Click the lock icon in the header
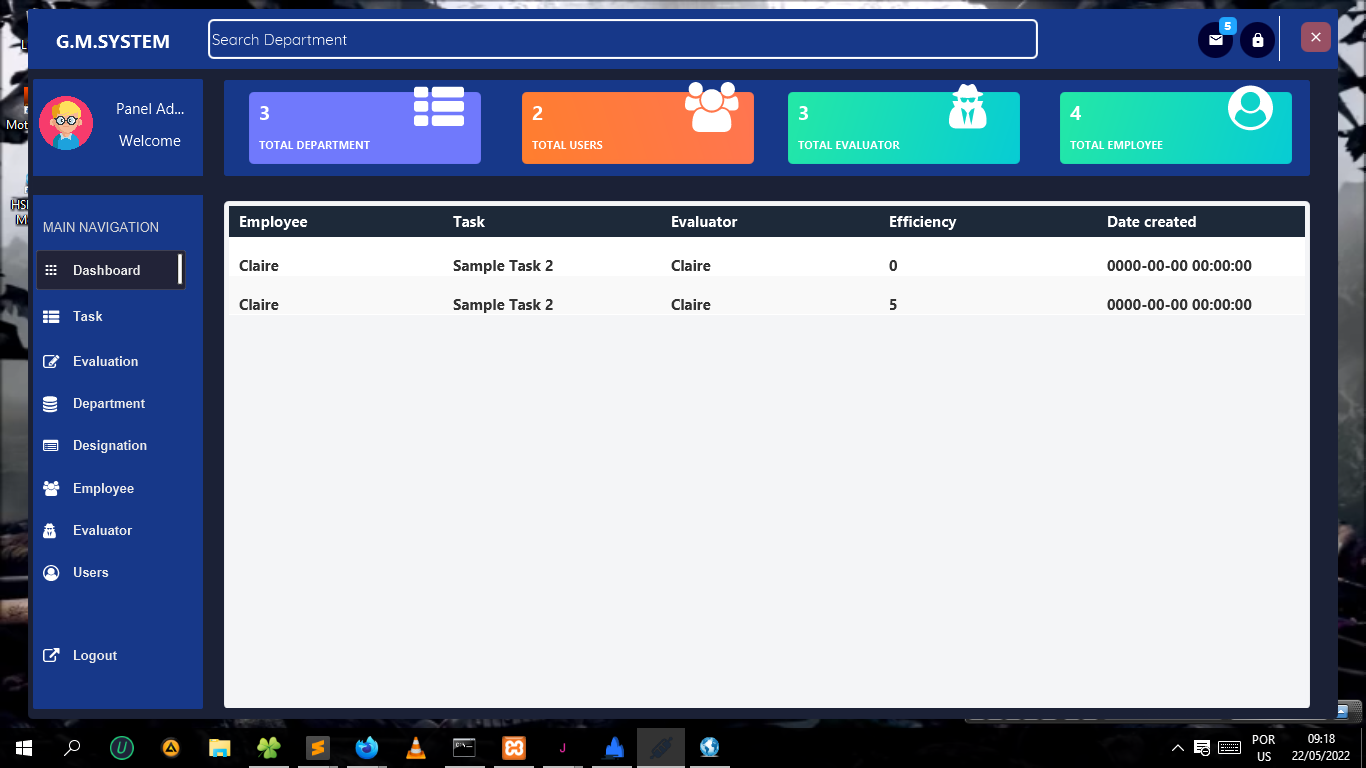This screenshot has width=1366, height=768. pos(1258,40)
